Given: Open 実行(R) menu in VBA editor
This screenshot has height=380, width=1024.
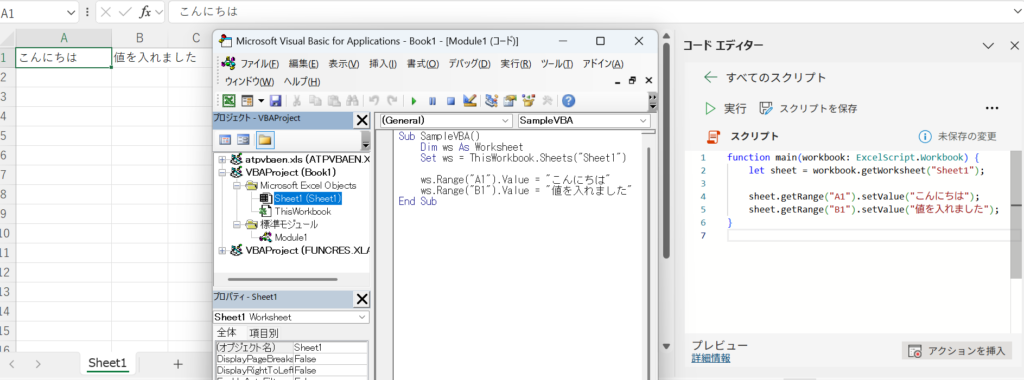Looking at the screenshot, I should pos(516,64).
